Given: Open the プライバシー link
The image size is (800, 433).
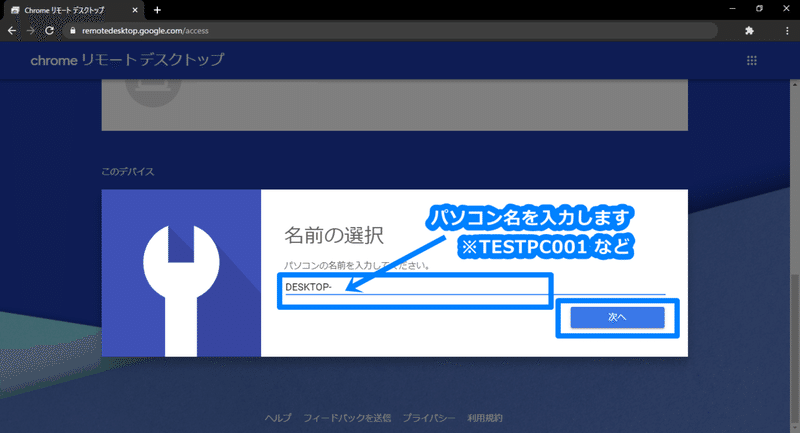Looking at the screenshot, I should pyautogui.click(x=429, y=418).
